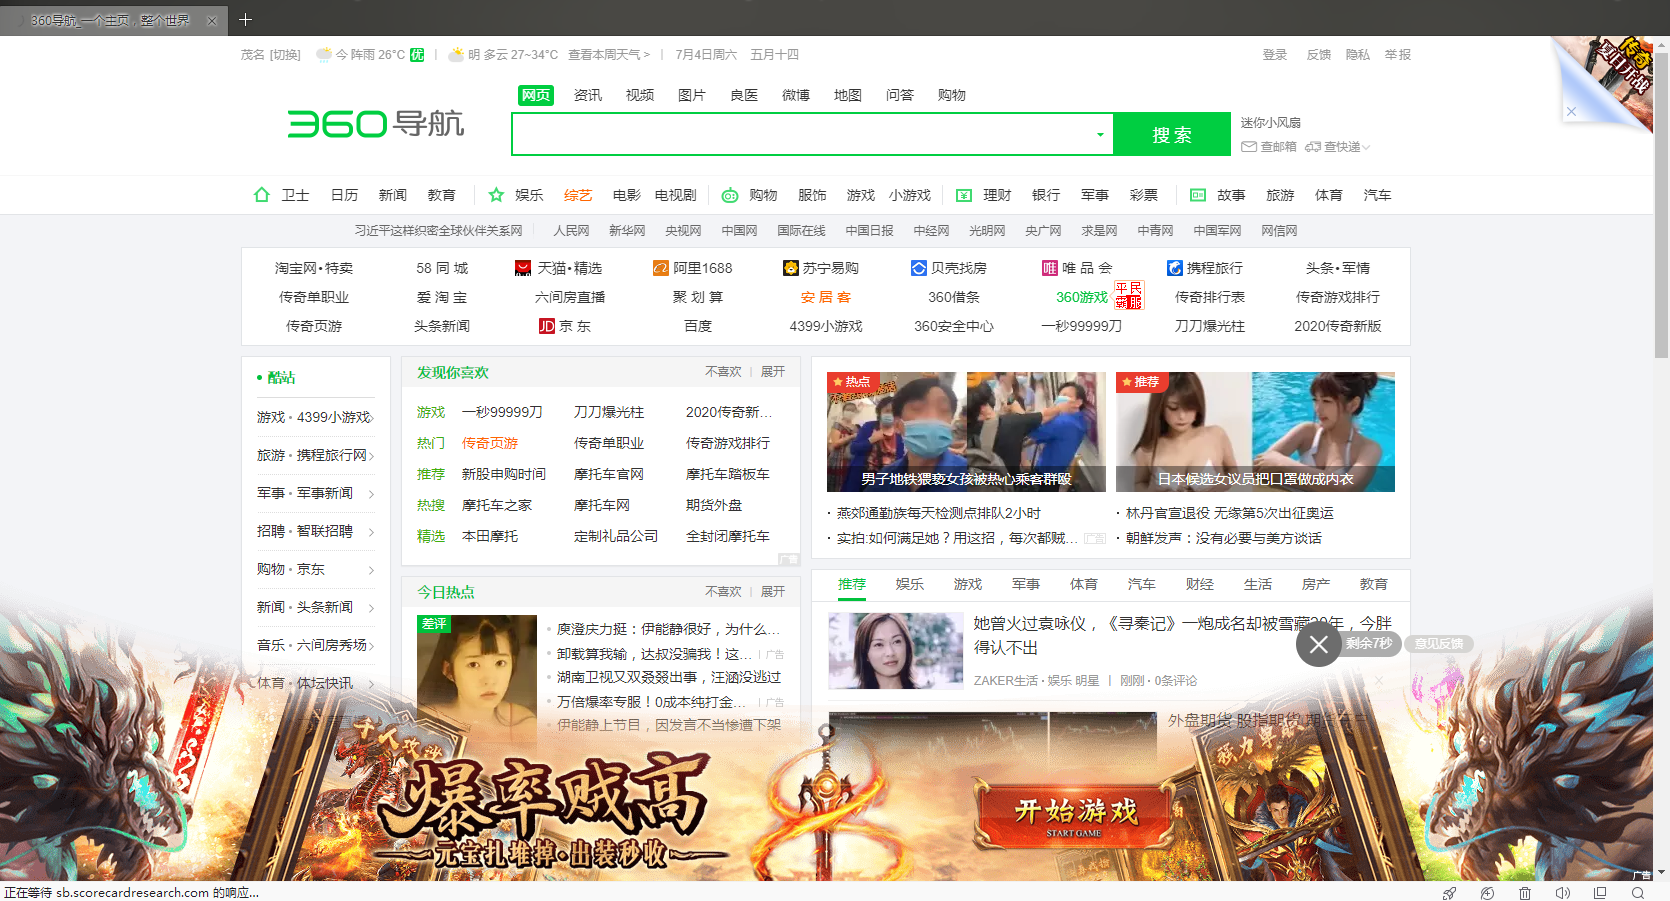Click the blue icon beside 贝壳找房
This screenshot has width=1670, height=901.
point(920,267)
